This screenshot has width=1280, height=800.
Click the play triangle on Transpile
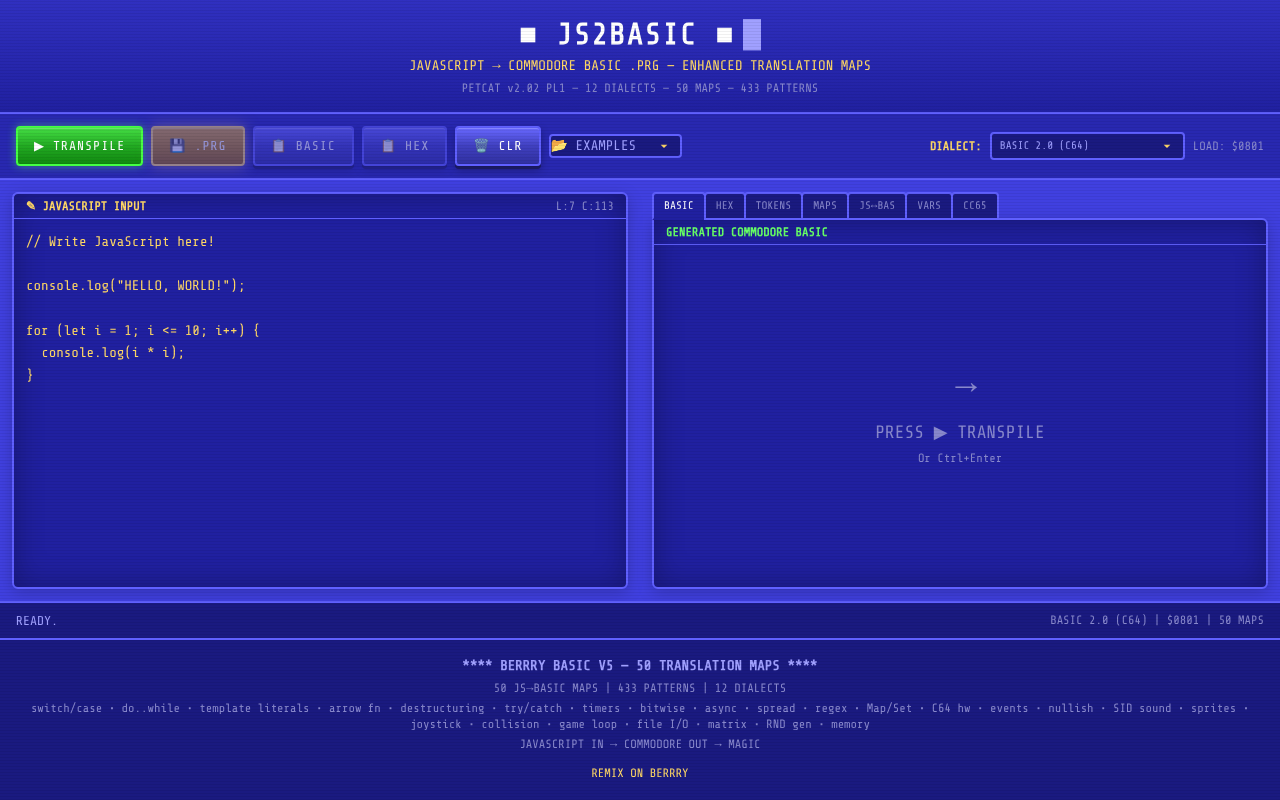coord(39,146)
